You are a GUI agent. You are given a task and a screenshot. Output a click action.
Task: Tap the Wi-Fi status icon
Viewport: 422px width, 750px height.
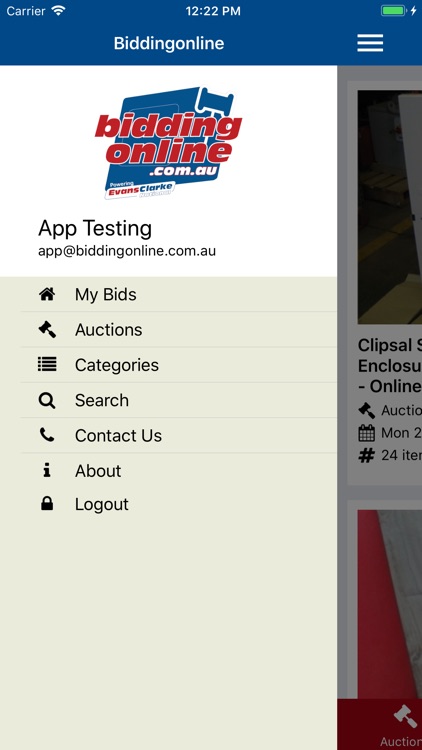click(x=58, y=11)
